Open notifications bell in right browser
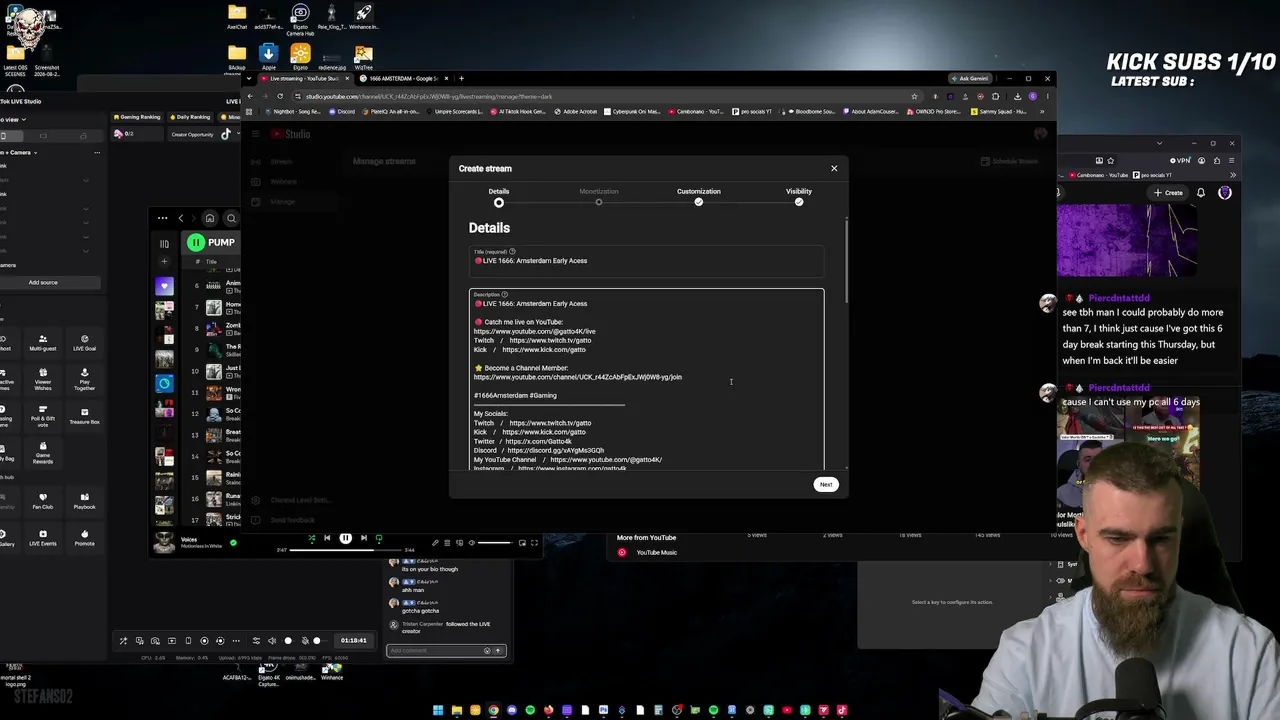 [1201, 193]
